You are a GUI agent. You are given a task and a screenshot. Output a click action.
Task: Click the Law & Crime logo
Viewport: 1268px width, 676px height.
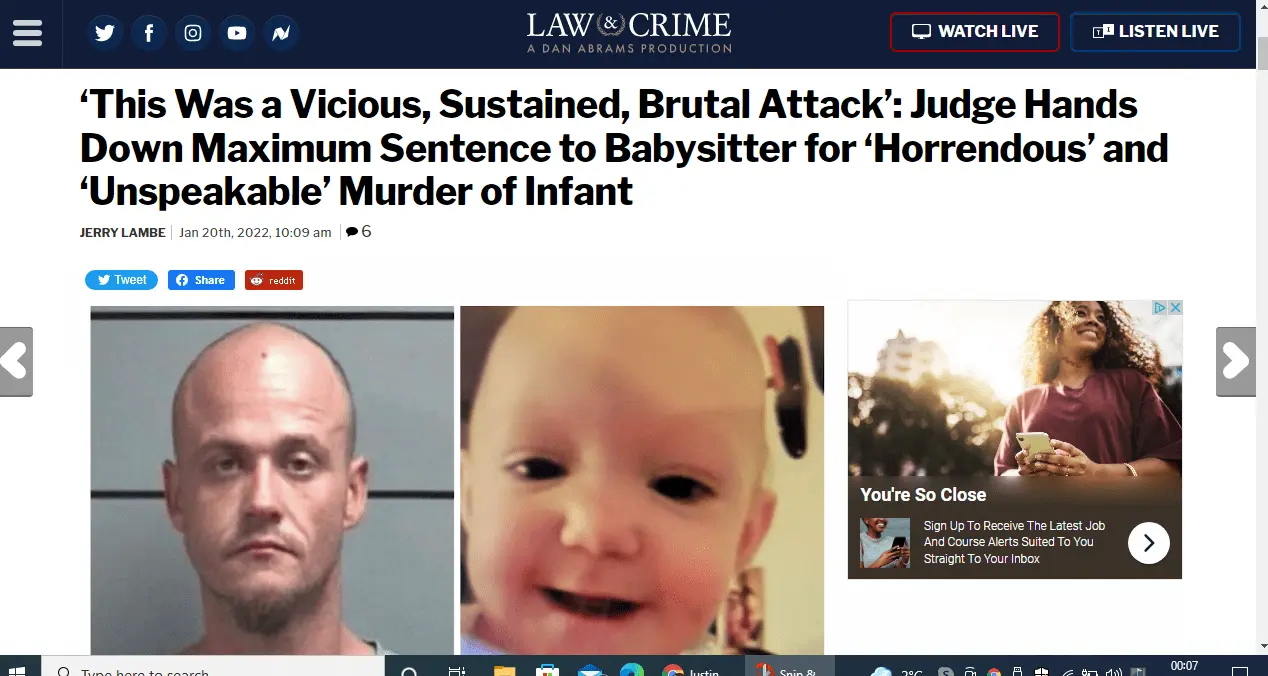point(629,32)
